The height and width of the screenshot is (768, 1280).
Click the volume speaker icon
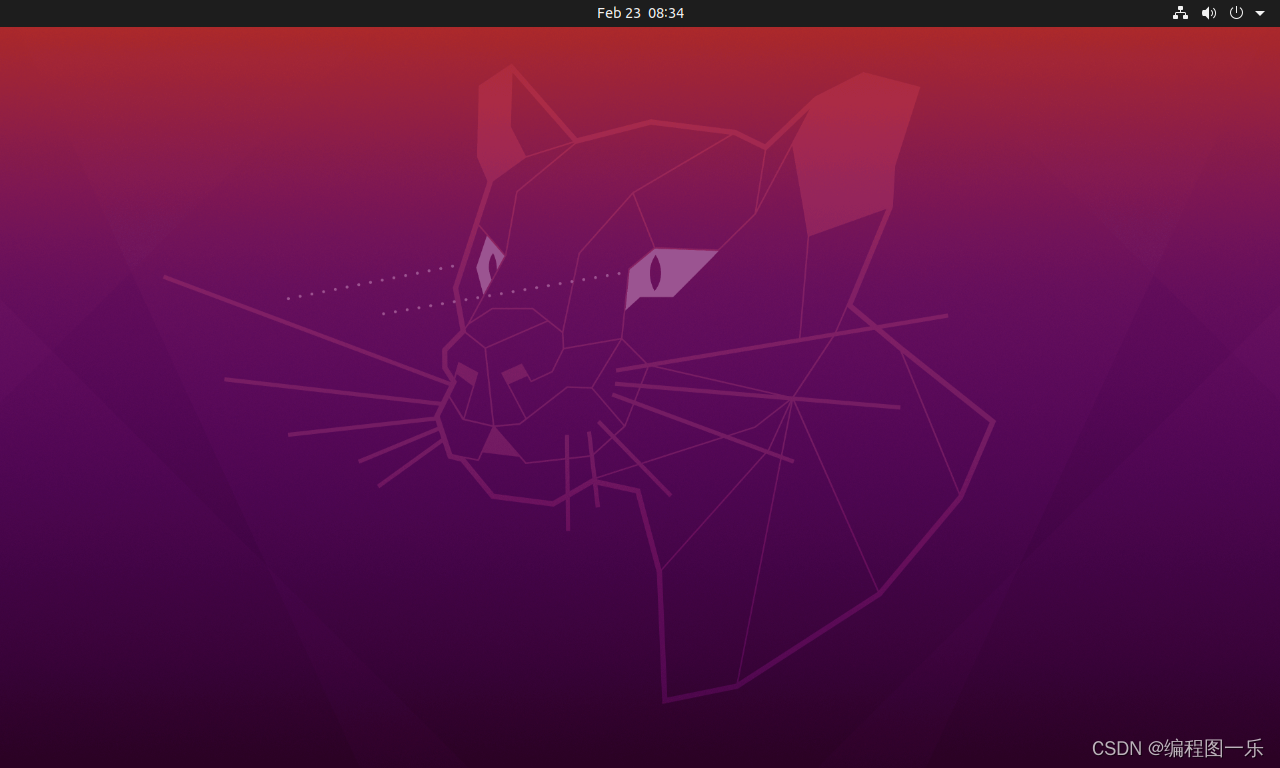click(x=1208, y=13)
